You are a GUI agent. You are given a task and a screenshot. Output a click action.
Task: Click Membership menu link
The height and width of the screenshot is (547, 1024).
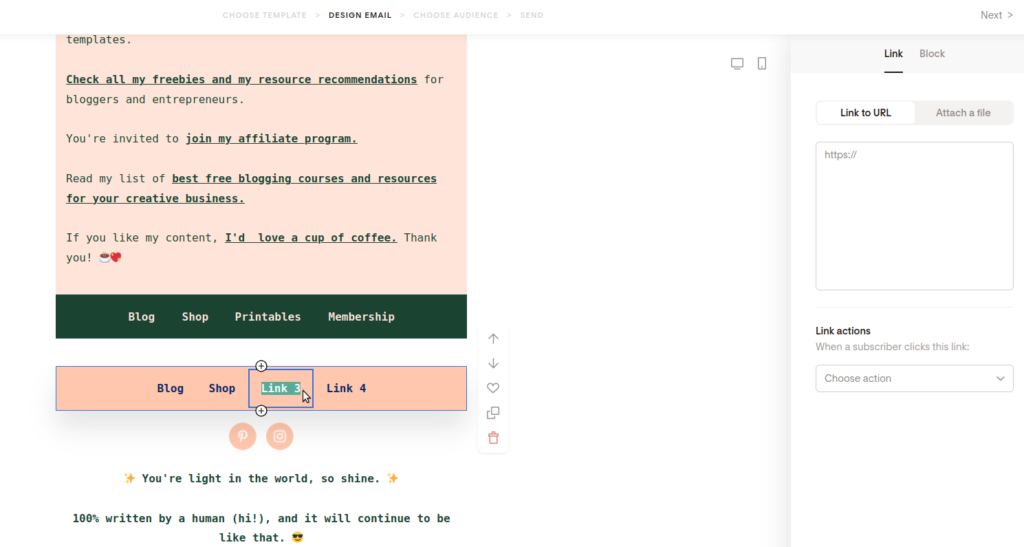361,317
